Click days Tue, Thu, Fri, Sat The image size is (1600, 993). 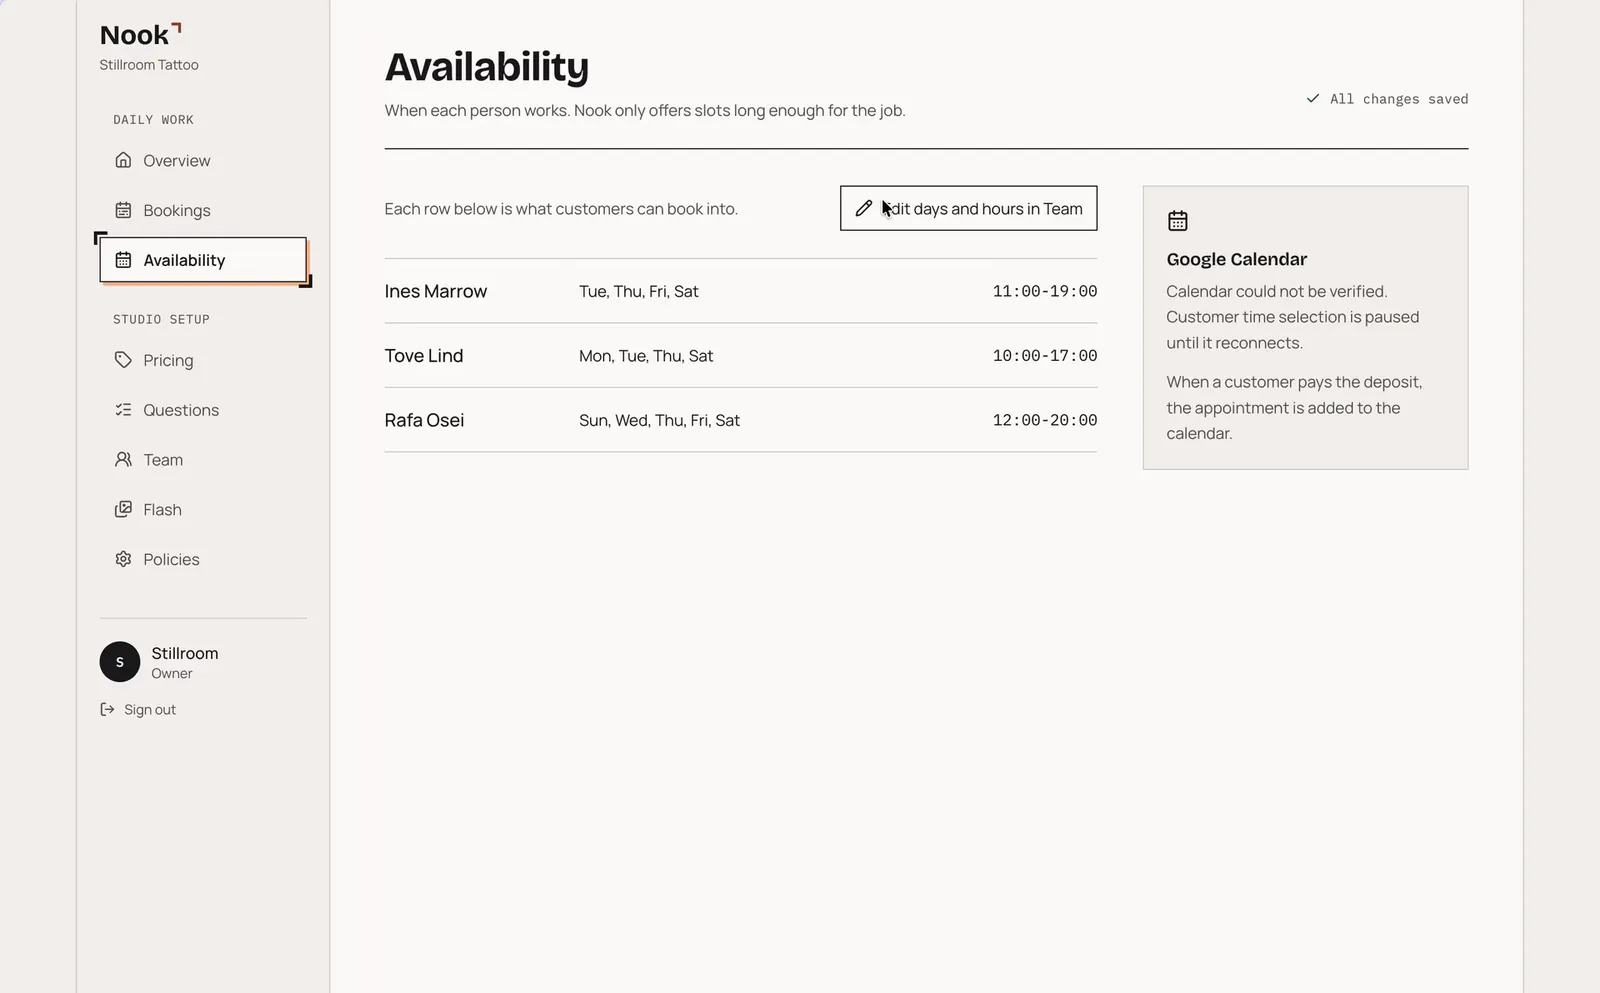point(639,291)
